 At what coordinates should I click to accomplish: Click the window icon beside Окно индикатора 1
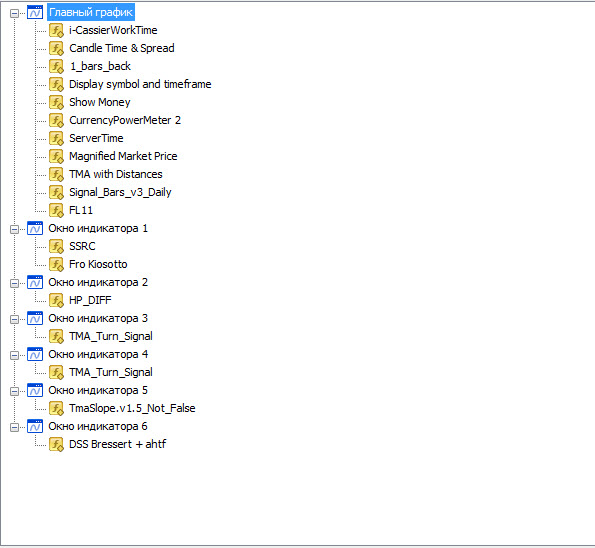tap(35, 228)
